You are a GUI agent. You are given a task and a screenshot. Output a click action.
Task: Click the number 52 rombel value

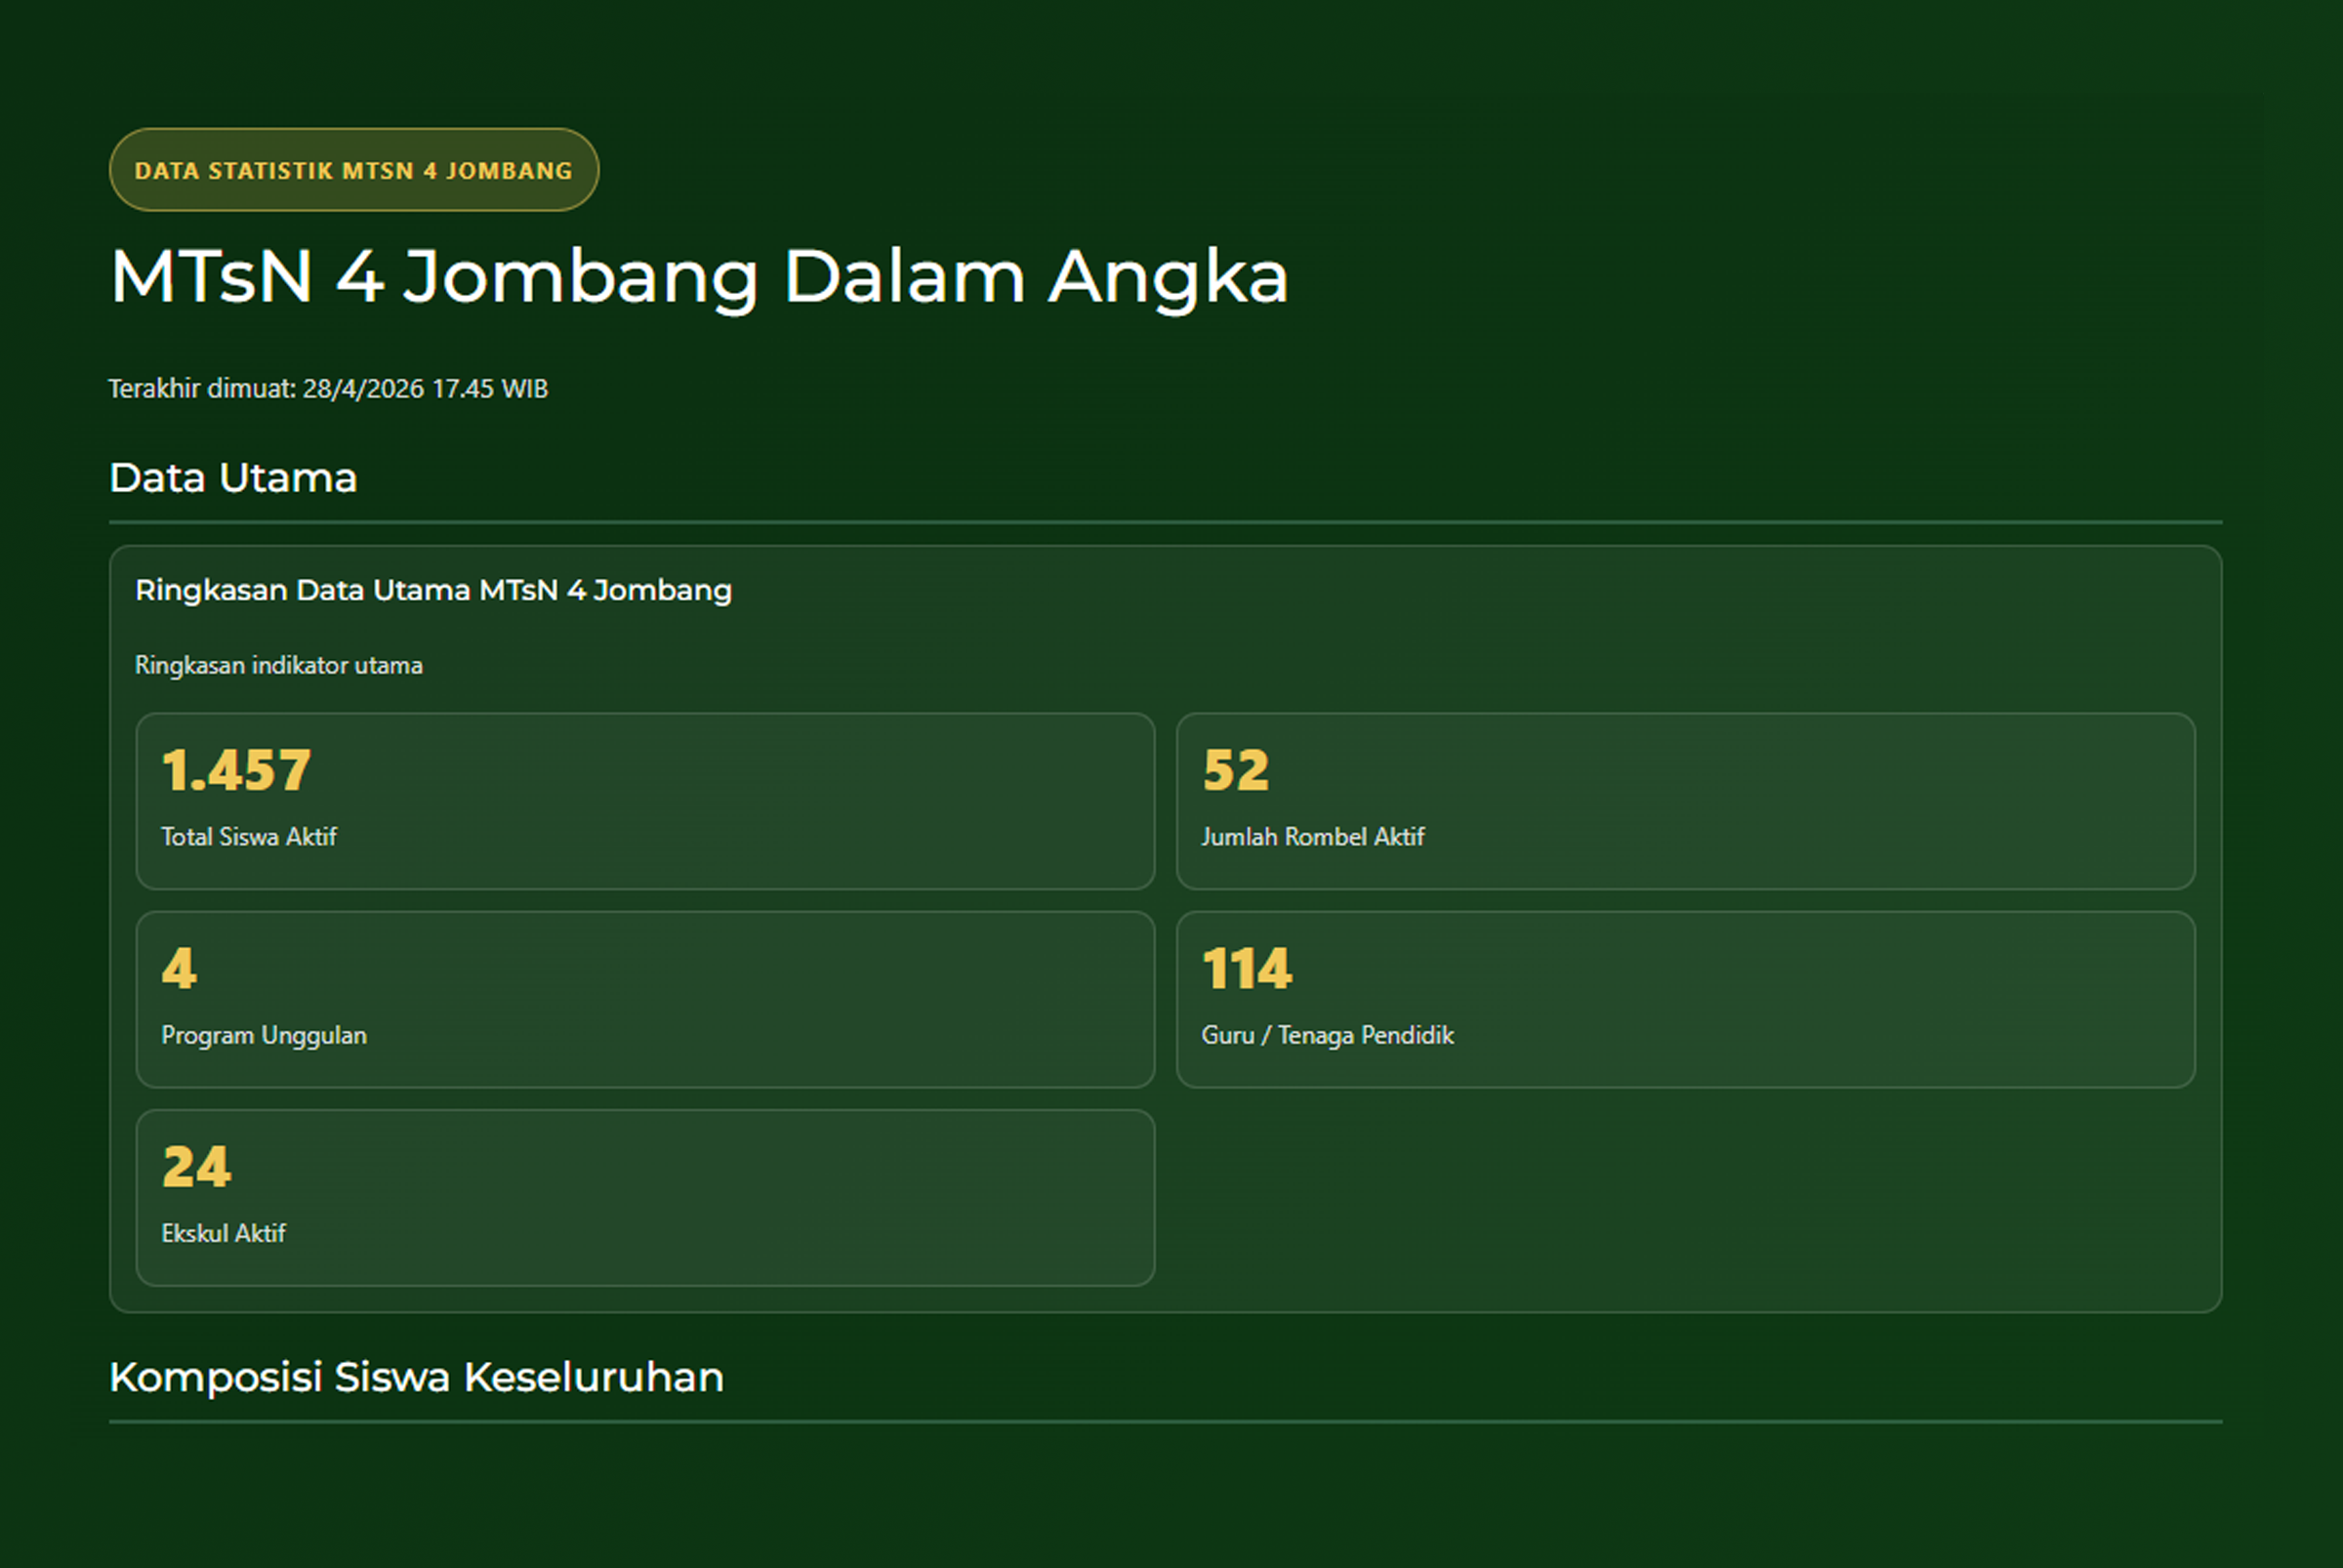(x=1236, y=770)
